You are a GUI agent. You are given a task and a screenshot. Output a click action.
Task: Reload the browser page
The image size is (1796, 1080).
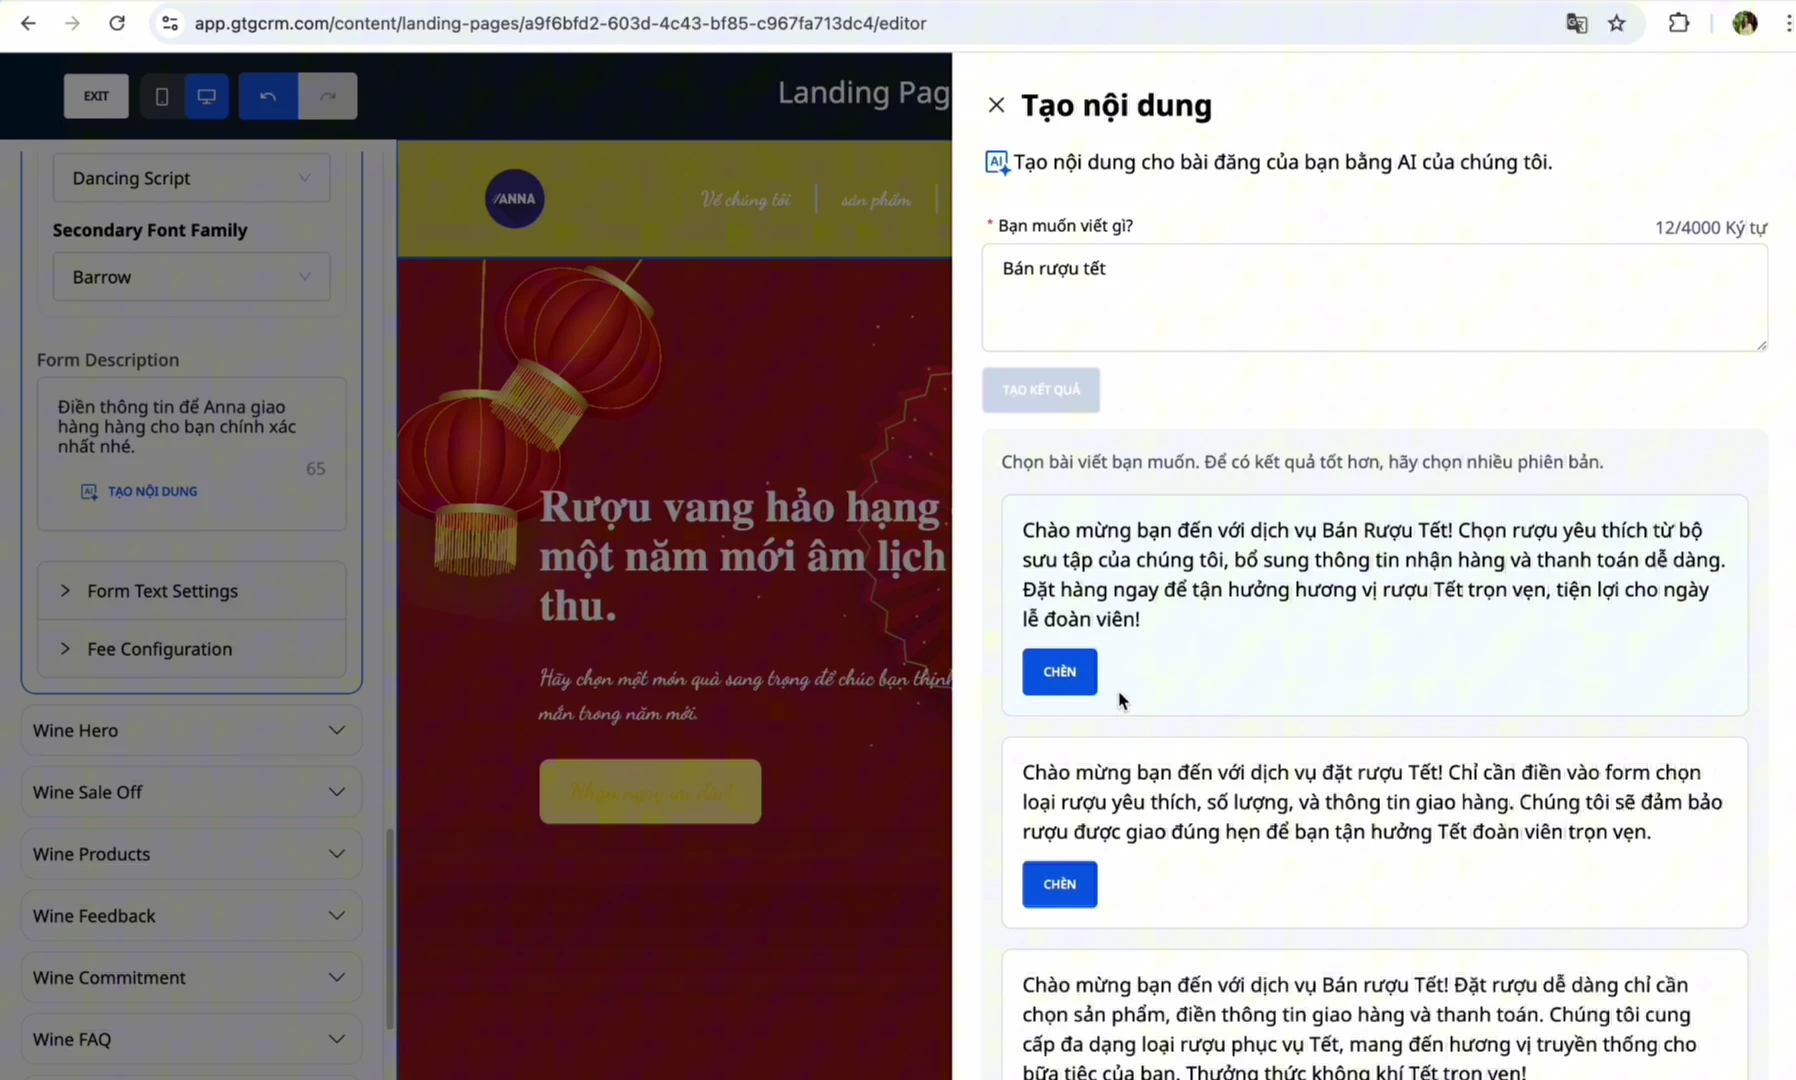pyautogui.click(x=117, y=23)
